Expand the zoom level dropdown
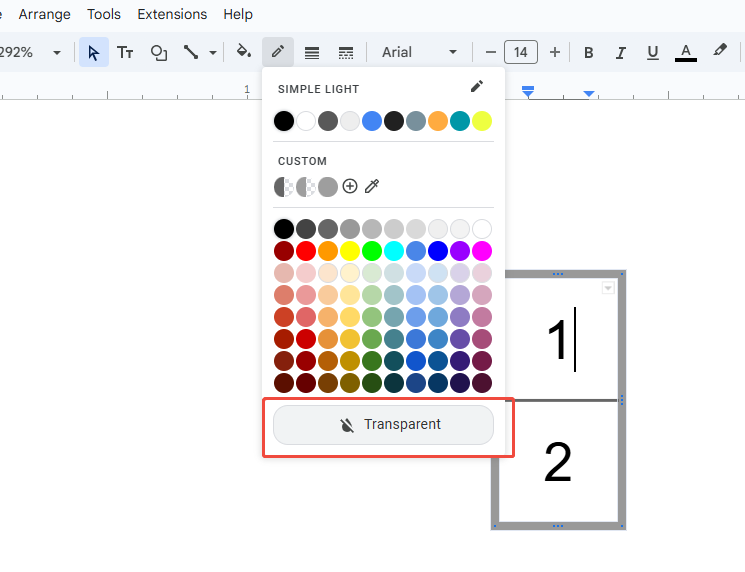Screen dimensions: 745x572 coord(56,52)
